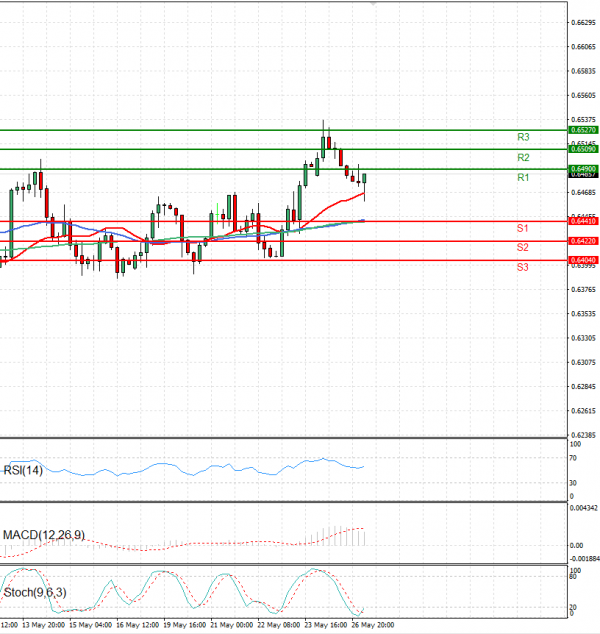
Task: Click the RSI(14) indicator label
Action: click(23, 470)
